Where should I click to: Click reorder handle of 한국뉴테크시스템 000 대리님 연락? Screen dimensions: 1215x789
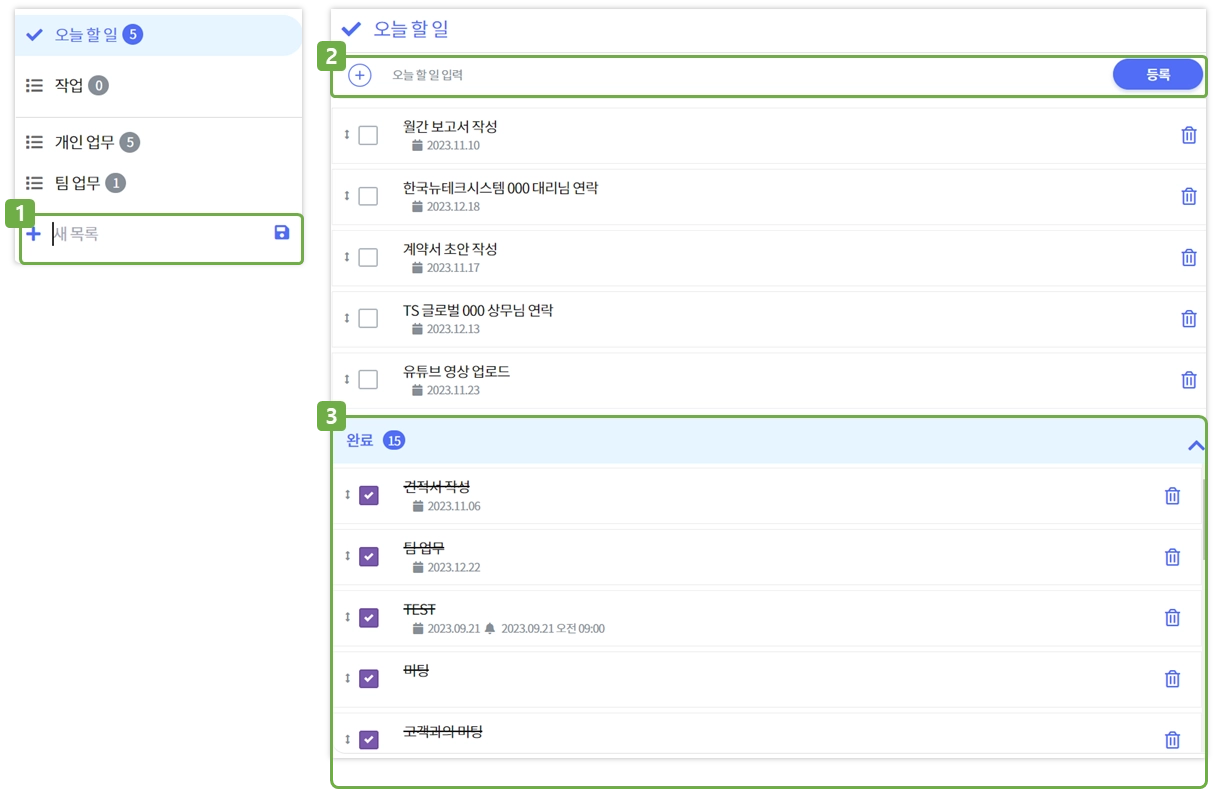(347, 195)
